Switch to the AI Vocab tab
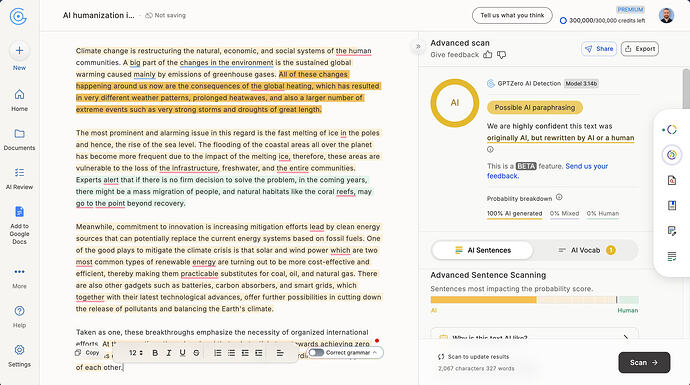 (x=585, y=250)
